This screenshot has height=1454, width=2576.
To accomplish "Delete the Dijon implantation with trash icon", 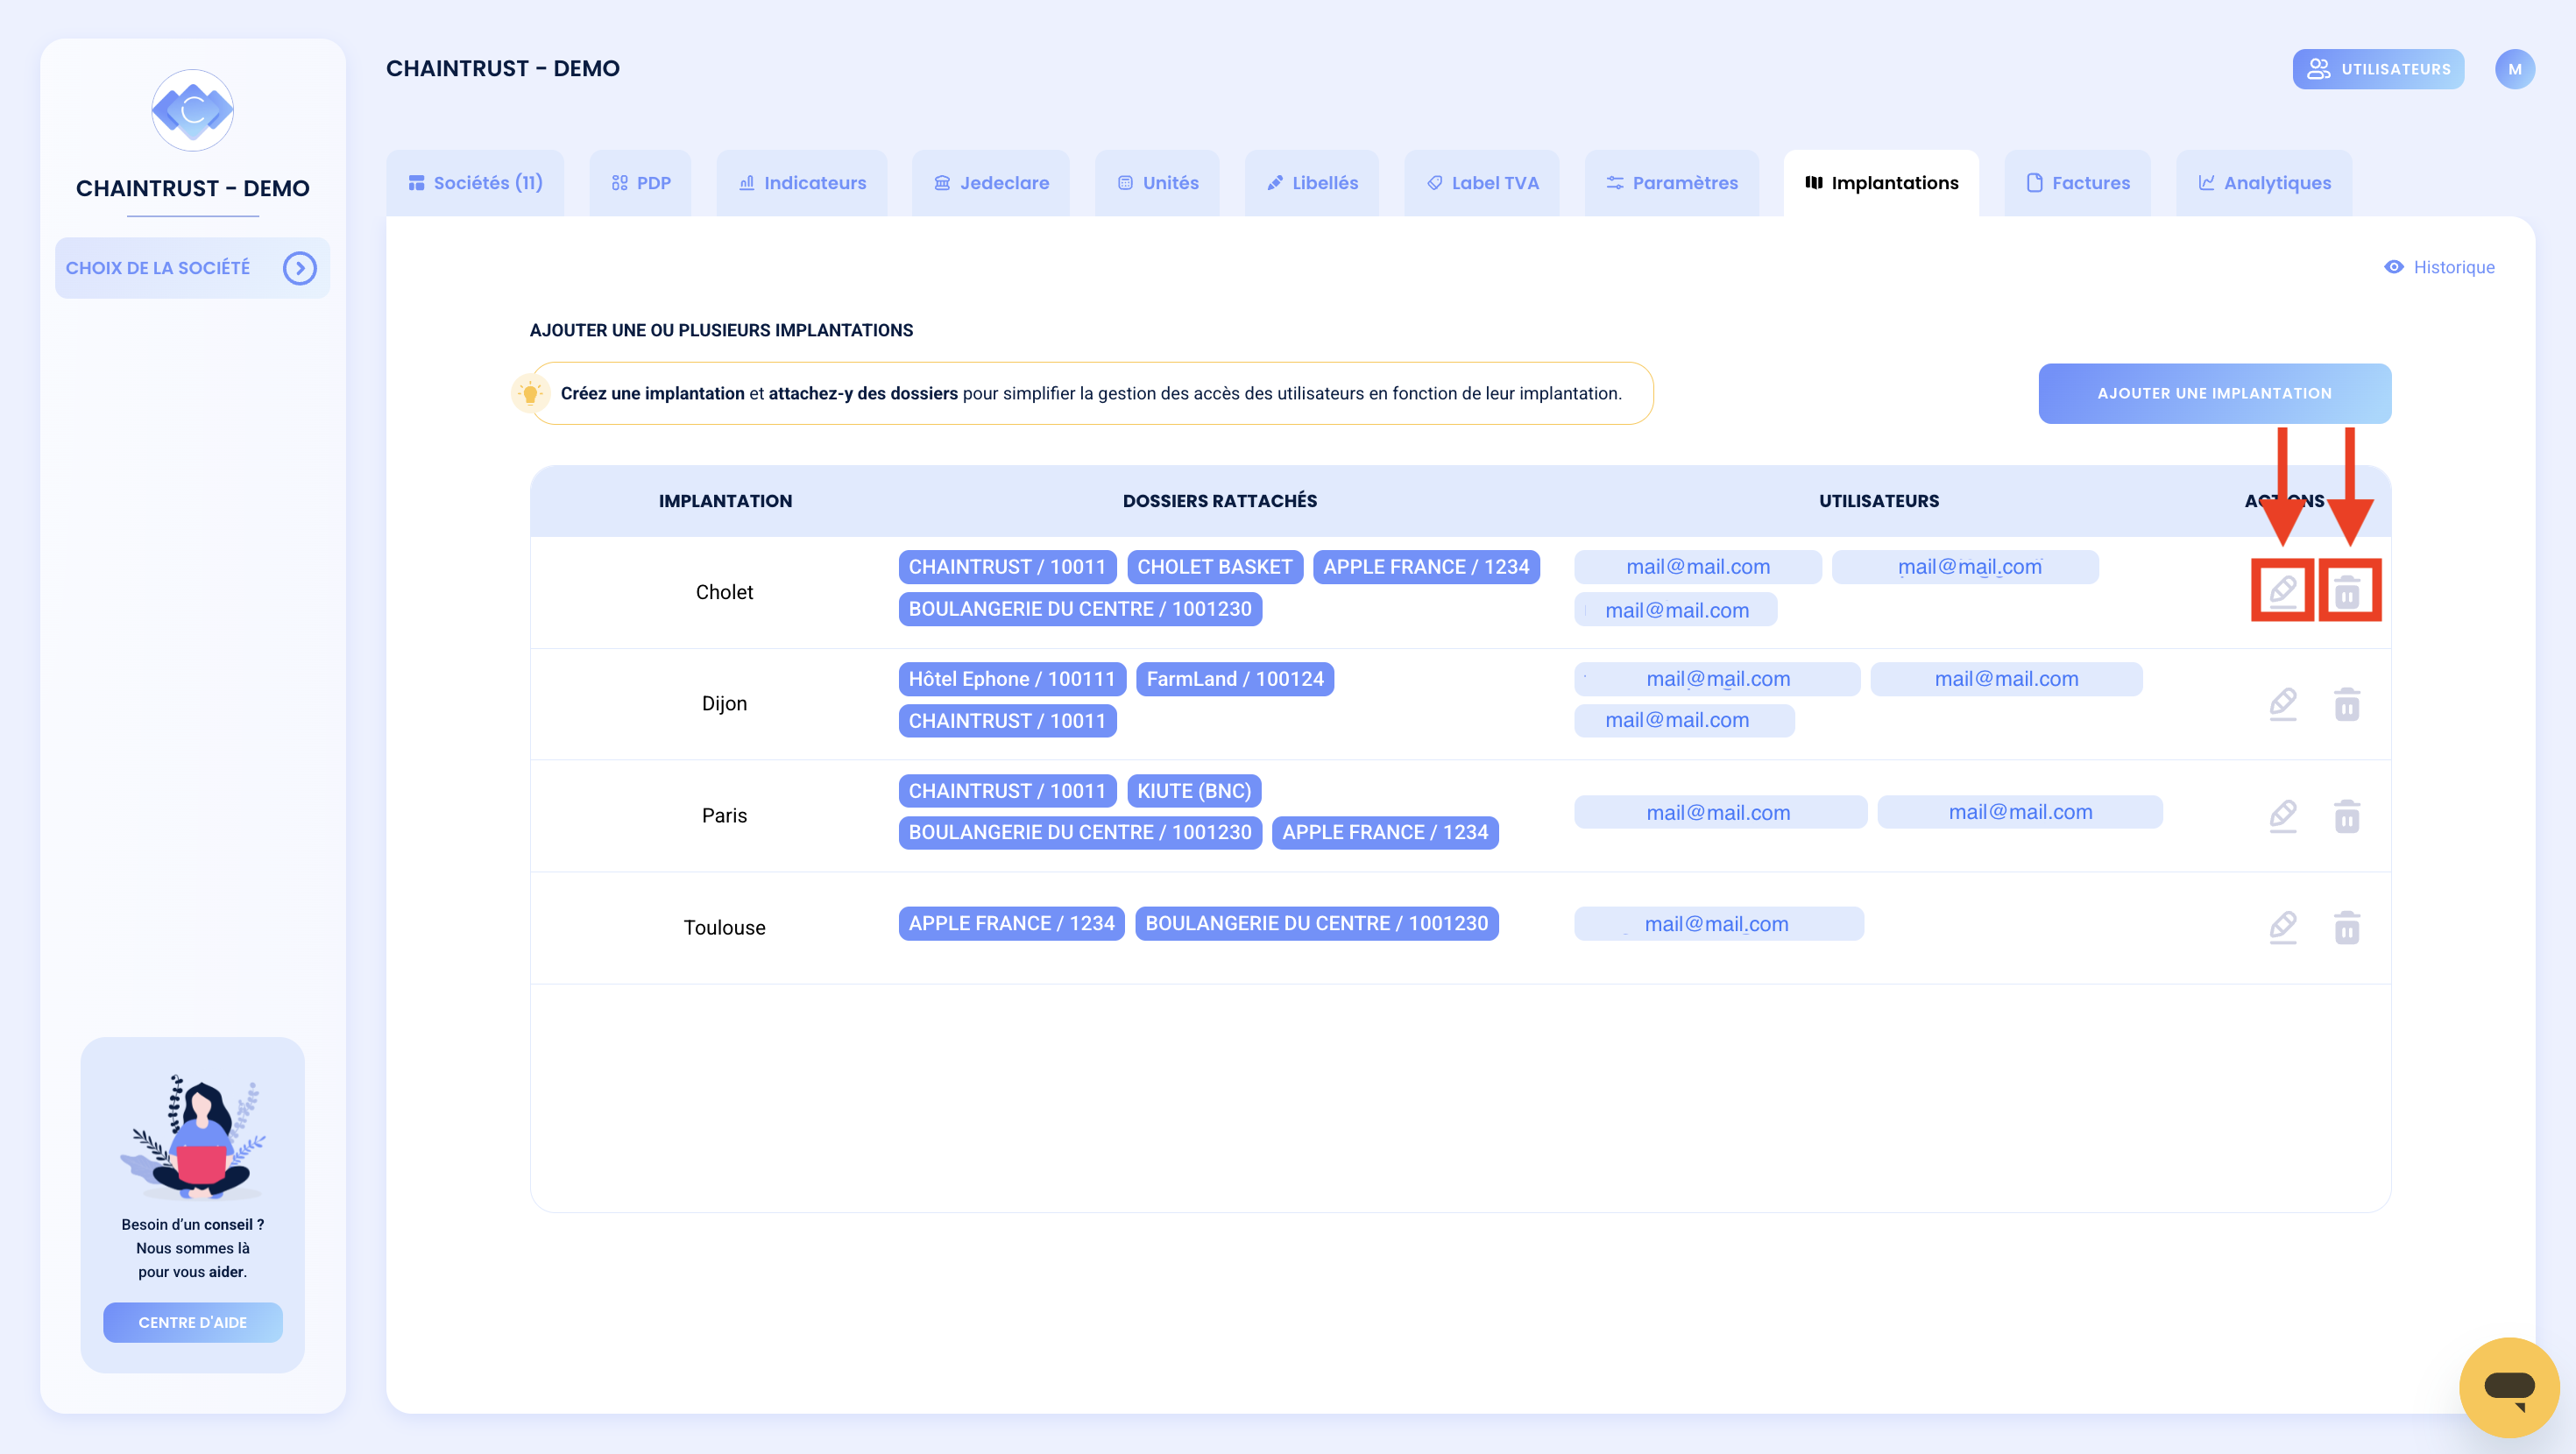I will click(2347, 704).
